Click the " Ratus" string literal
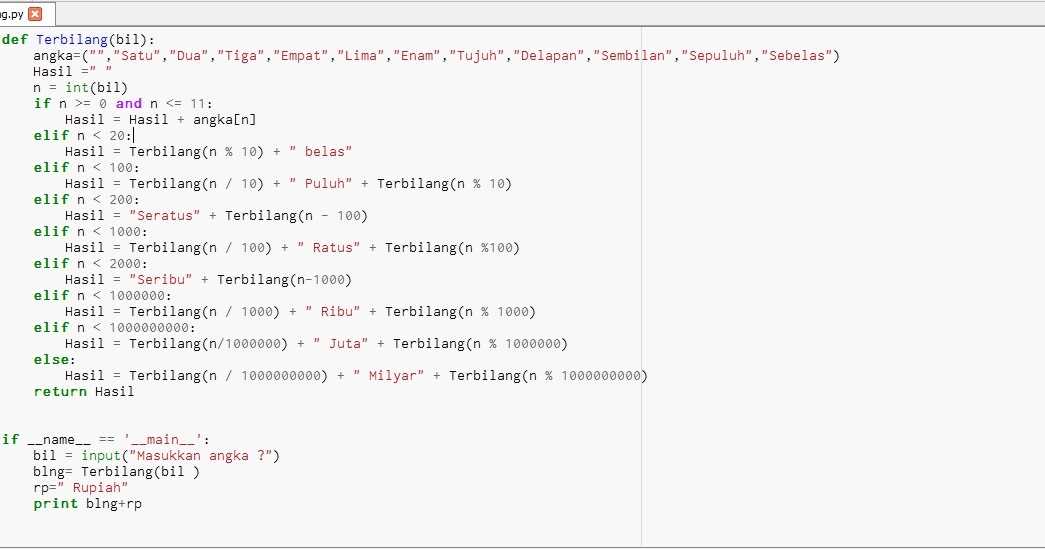The image size is (1045, 549). tap(329, 247)
